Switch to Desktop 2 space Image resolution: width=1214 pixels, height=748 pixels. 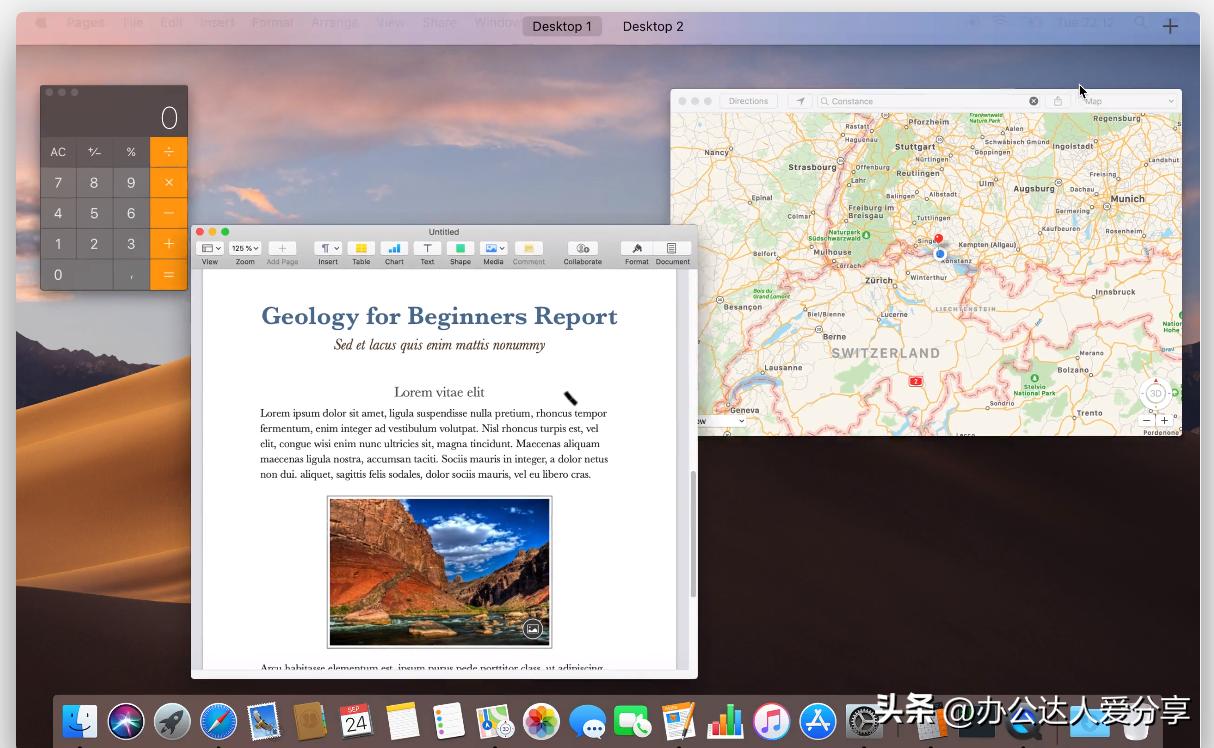click(653, 26)
